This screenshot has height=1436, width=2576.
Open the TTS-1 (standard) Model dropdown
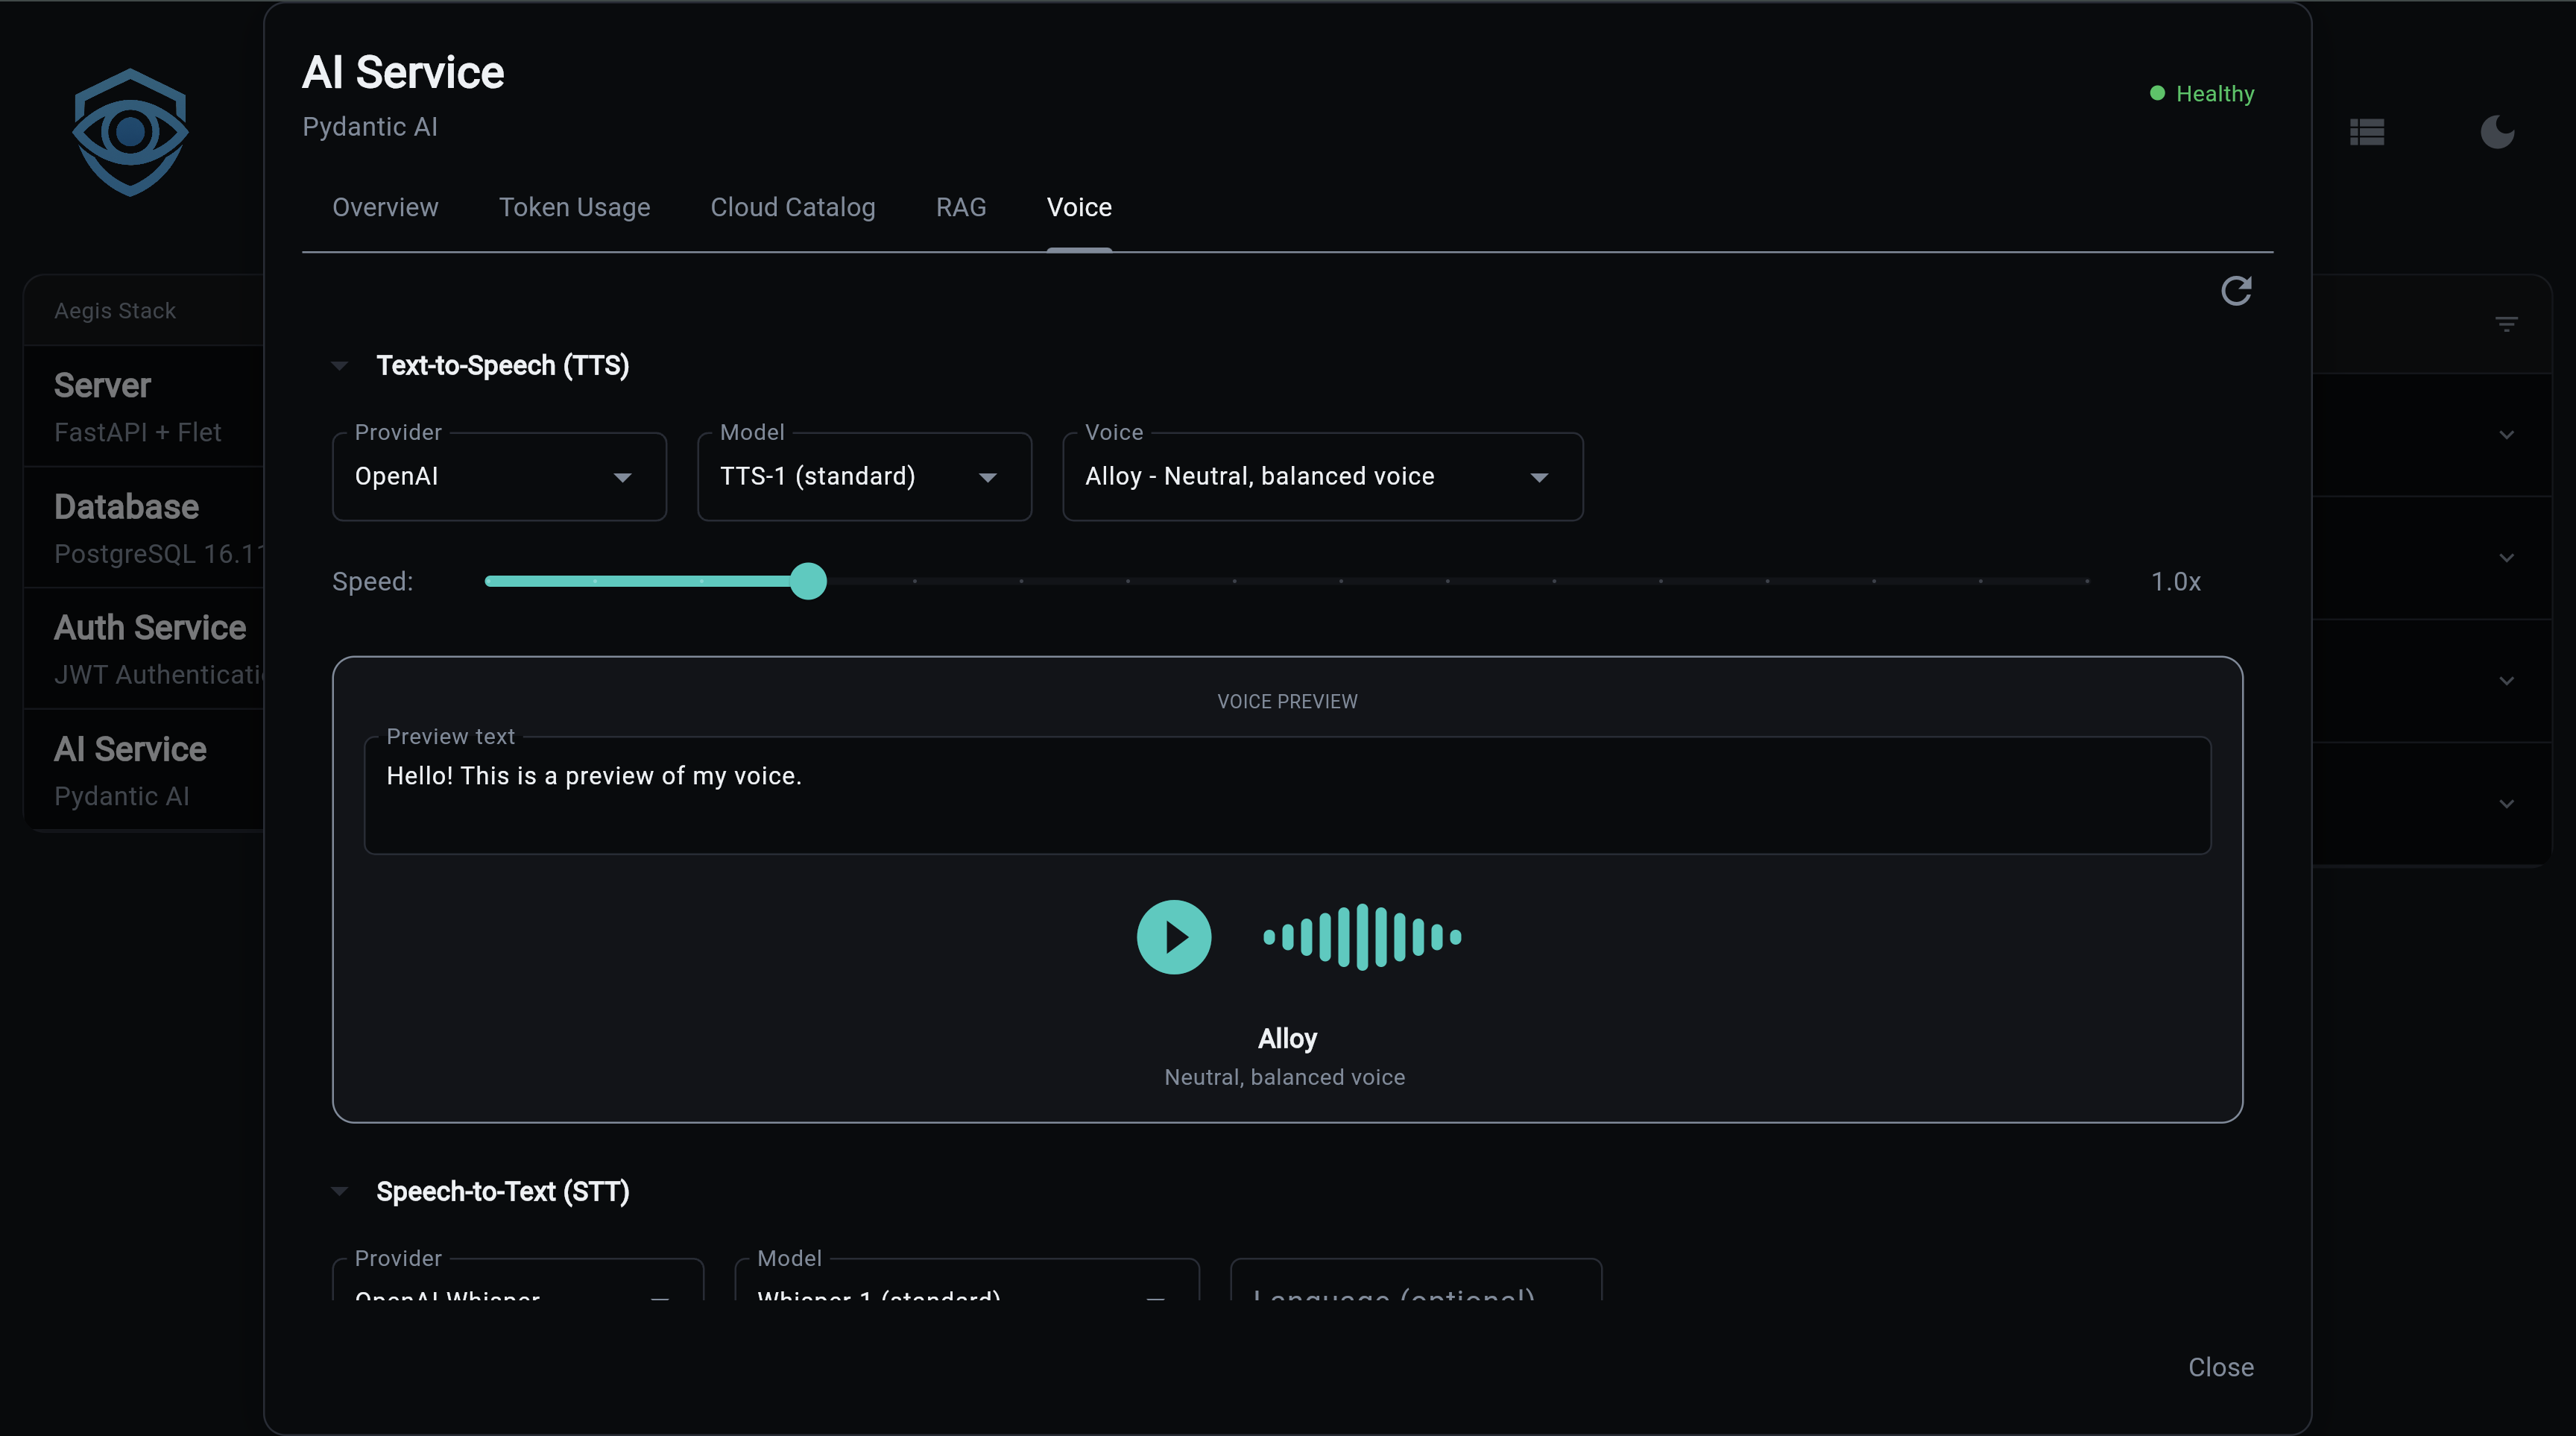point(864,477)
